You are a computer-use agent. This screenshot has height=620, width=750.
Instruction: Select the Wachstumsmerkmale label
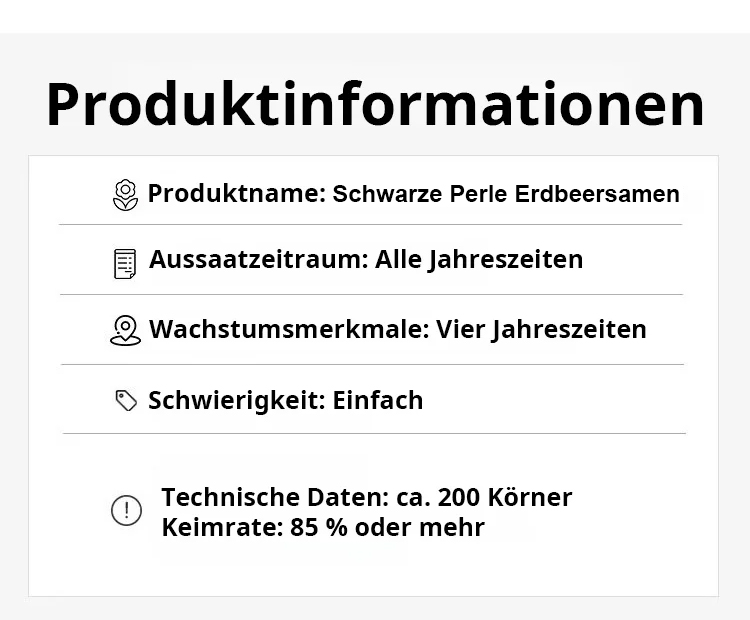(289, 329)
